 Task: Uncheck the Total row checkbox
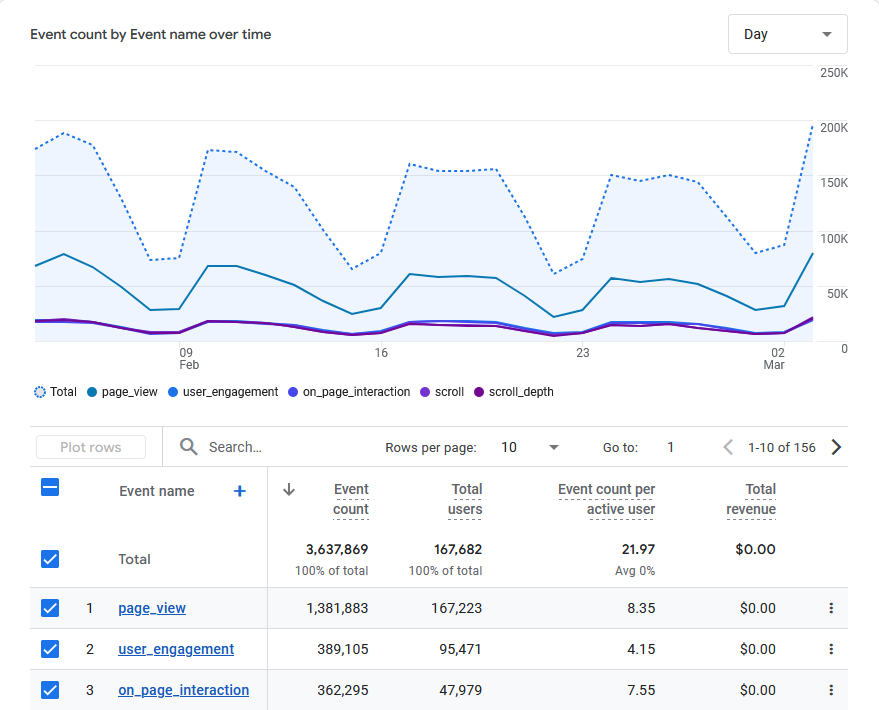[50, 559]
